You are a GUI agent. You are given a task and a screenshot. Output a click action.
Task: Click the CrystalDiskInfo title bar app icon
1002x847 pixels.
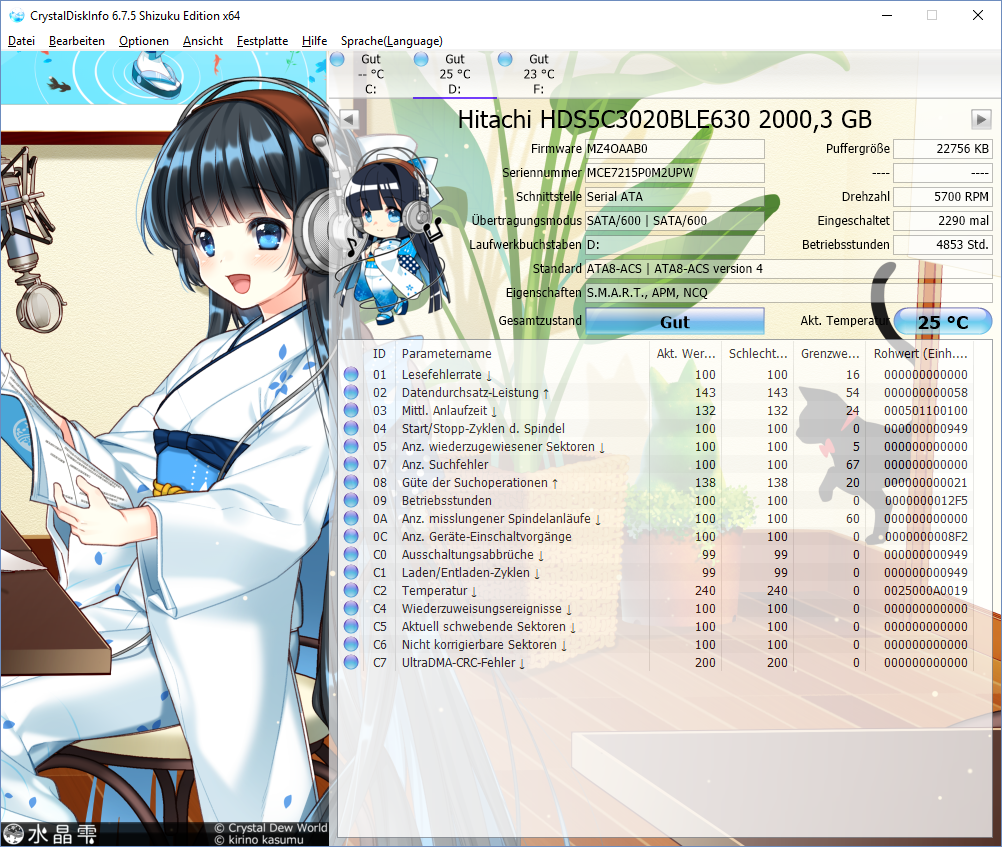point(17,15)
